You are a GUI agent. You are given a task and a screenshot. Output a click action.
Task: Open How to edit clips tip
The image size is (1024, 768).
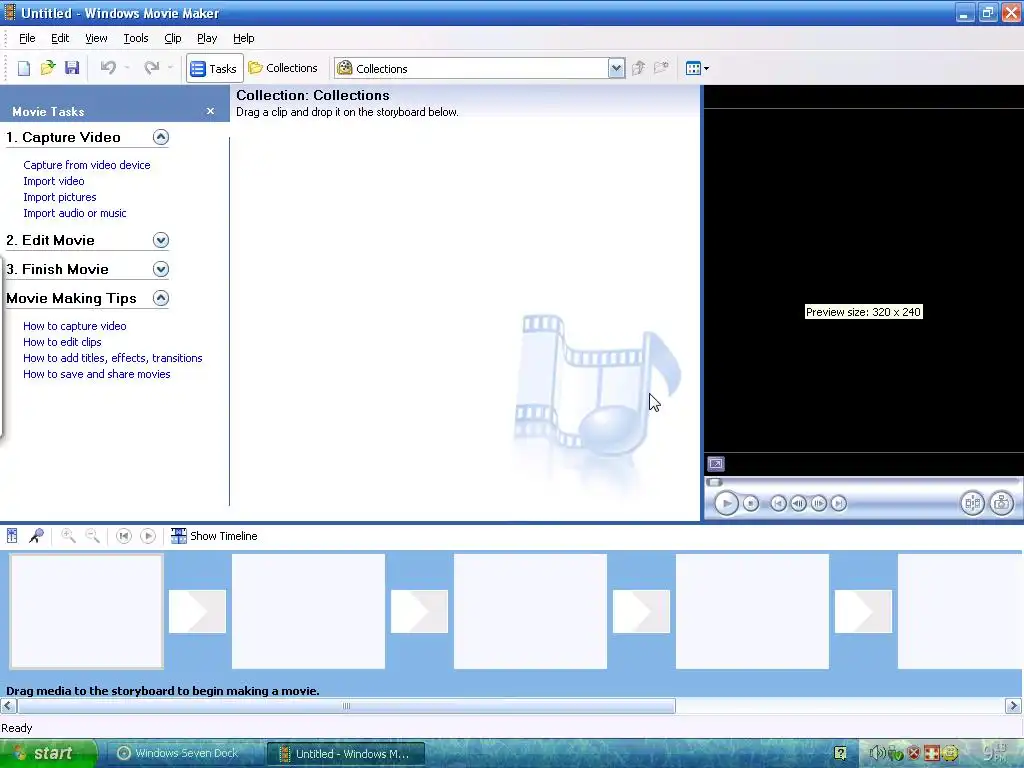[62, 342]
